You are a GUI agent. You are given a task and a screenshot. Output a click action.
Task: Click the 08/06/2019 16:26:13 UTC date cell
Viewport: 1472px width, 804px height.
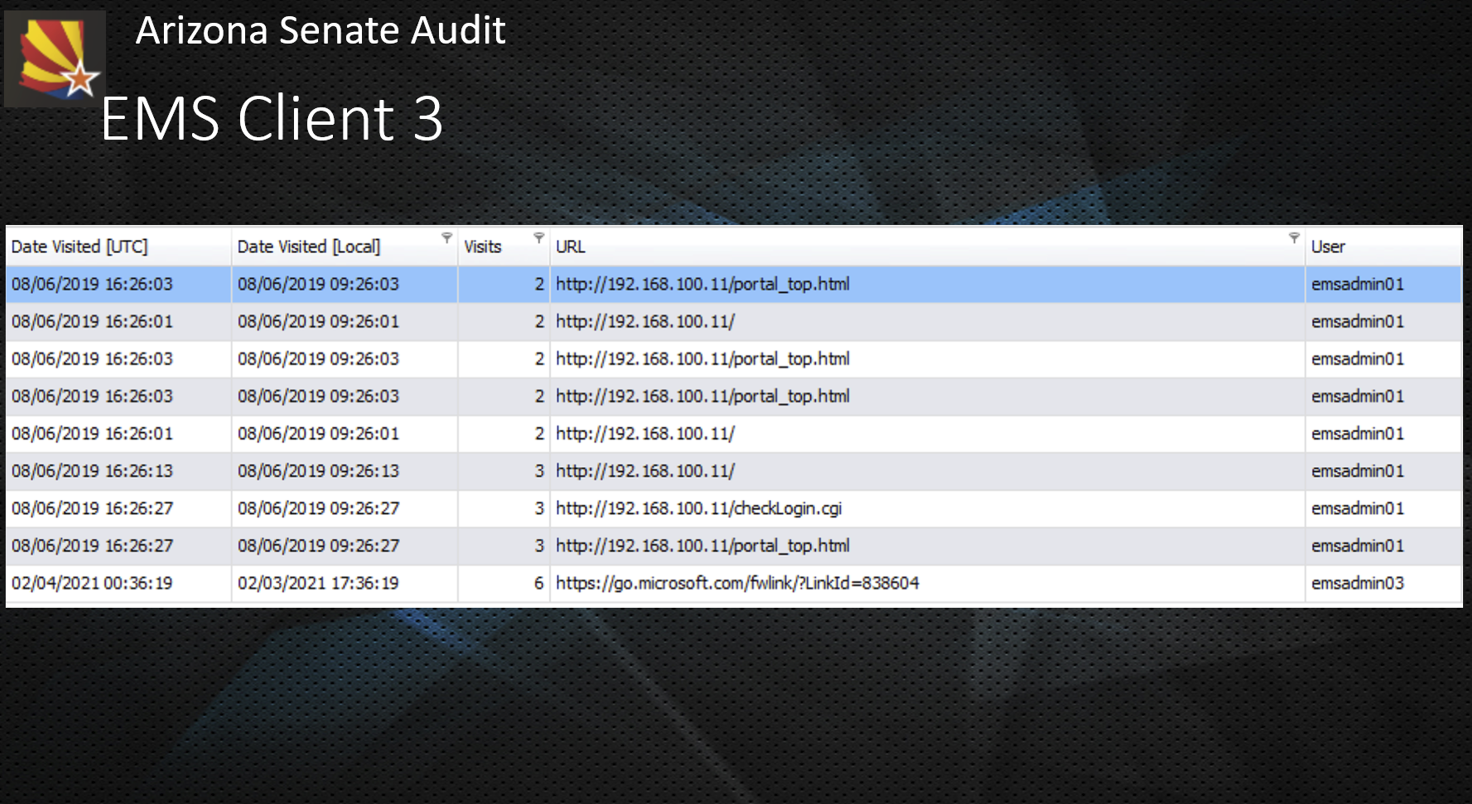[92, 471]
